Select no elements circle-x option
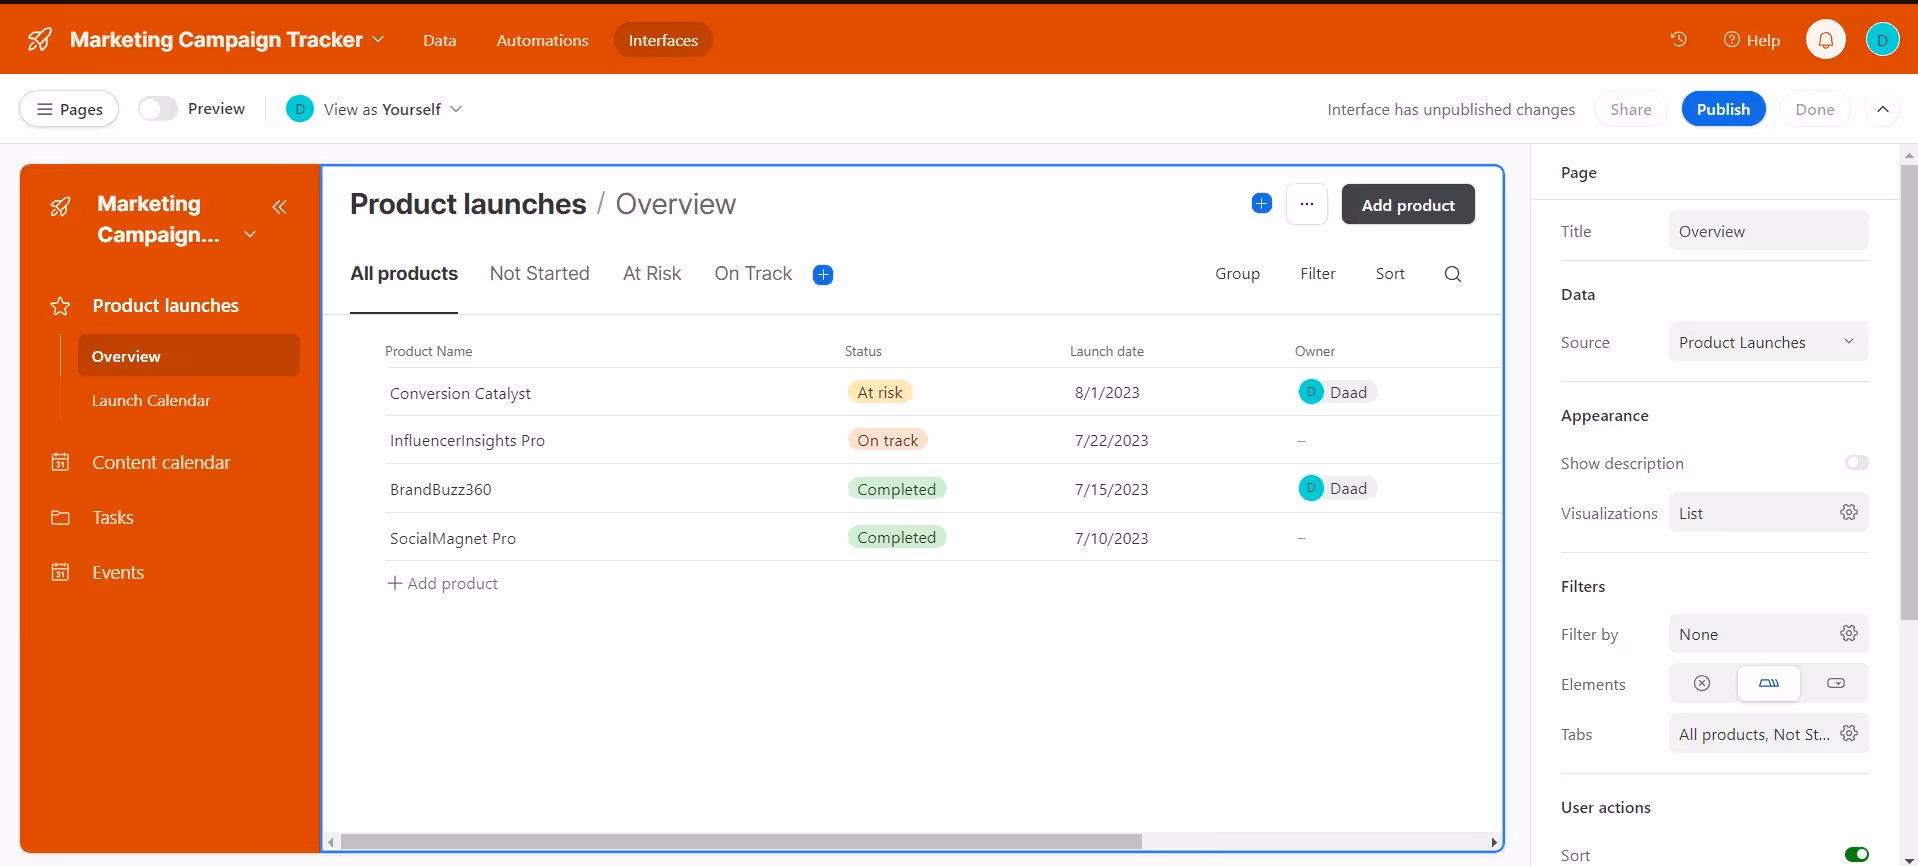This screenshot has width=1918, height=866. pyautogui.click(x=1702, y=683)
